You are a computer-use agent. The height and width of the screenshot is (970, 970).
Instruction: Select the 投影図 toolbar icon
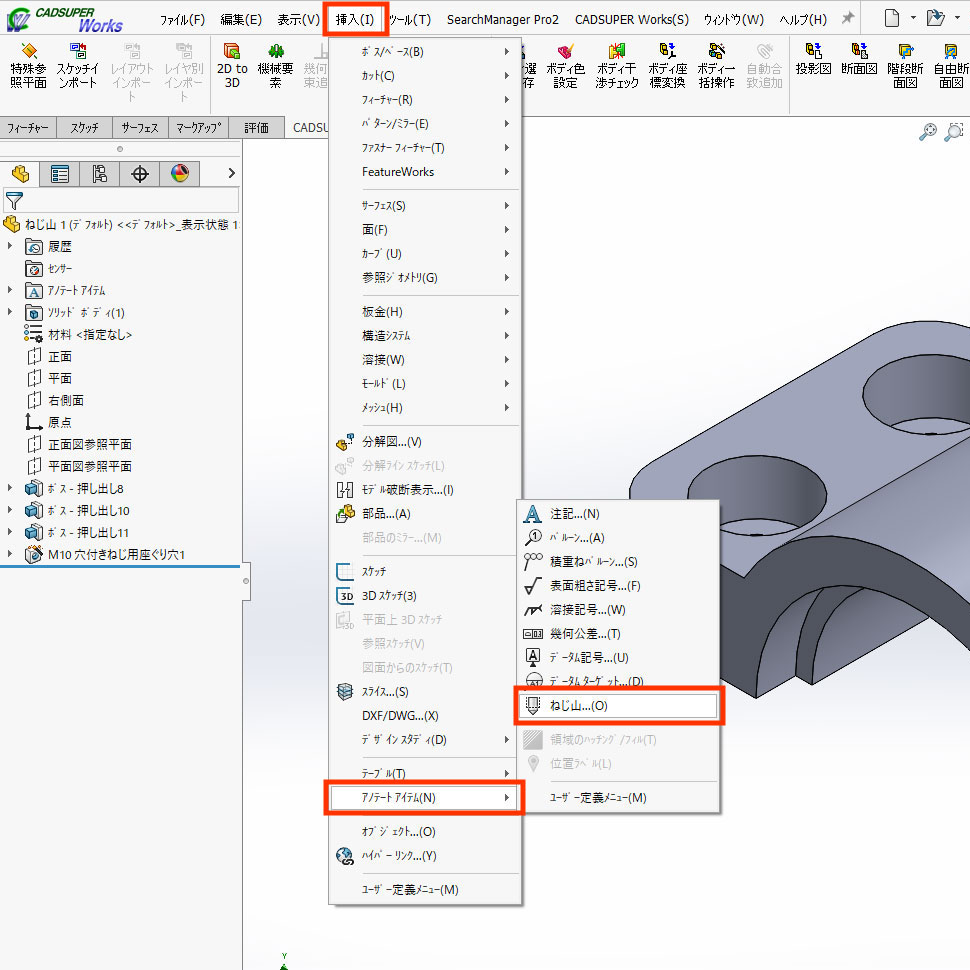click(814, 60)
